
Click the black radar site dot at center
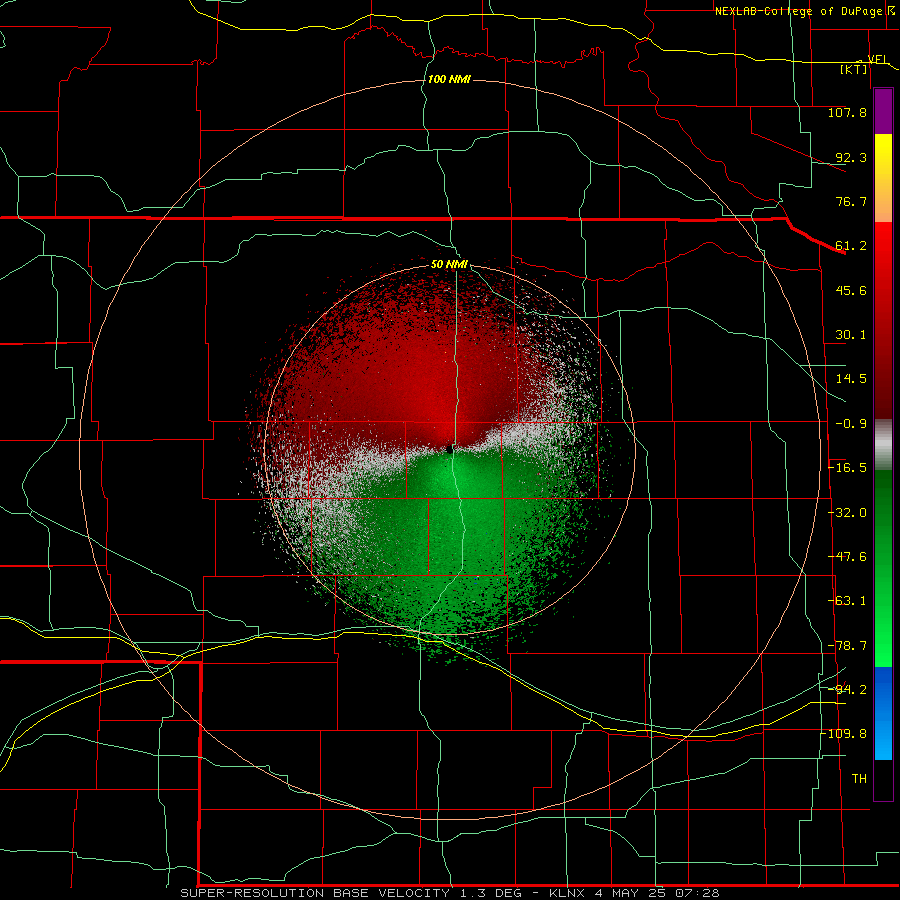(449, 450)
